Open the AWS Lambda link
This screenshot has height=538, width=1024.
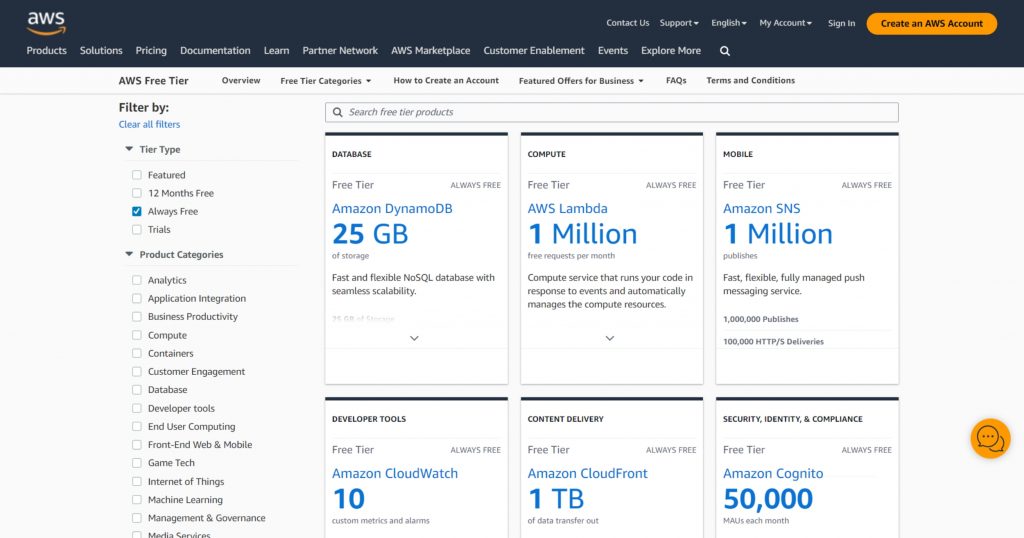pos(568,208)
